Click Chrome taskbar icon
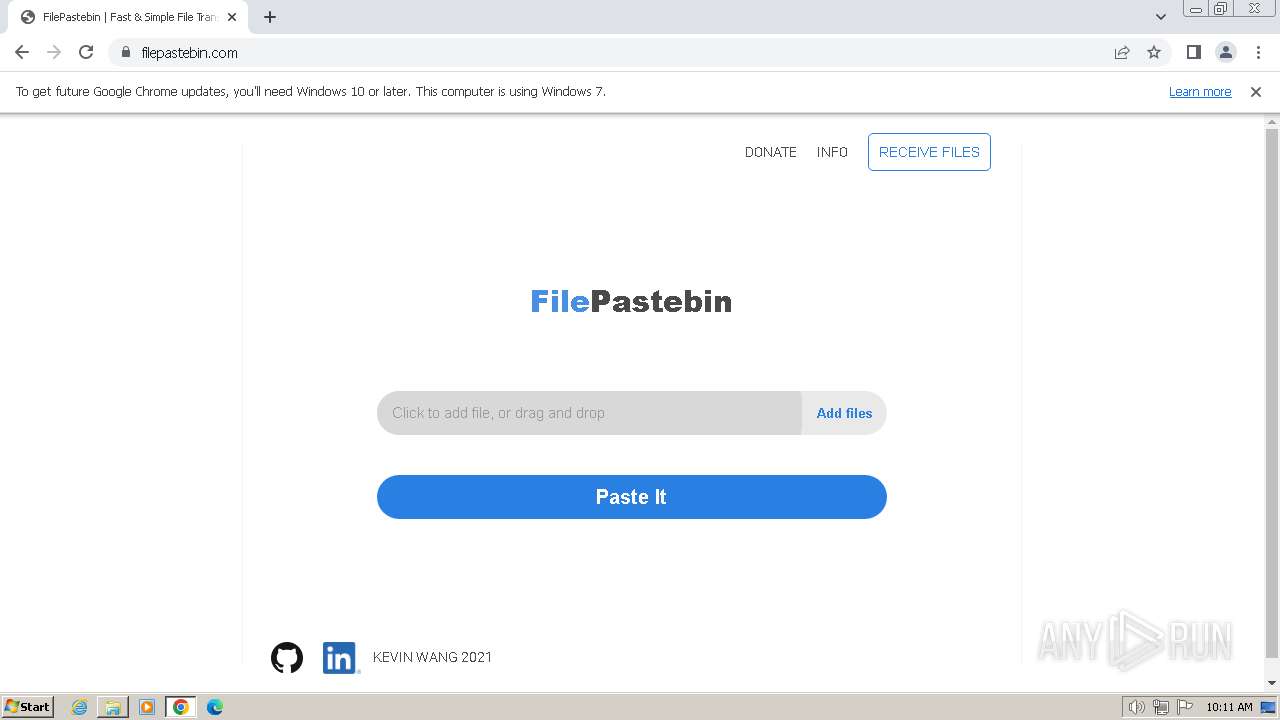 pyautogui.click(x=181, y=707)
